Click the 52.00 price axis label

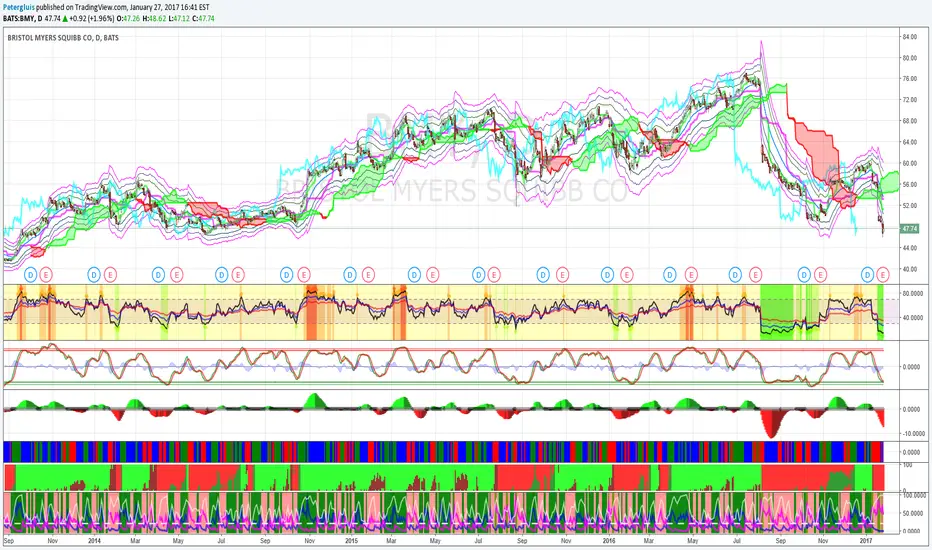(909, 206)
